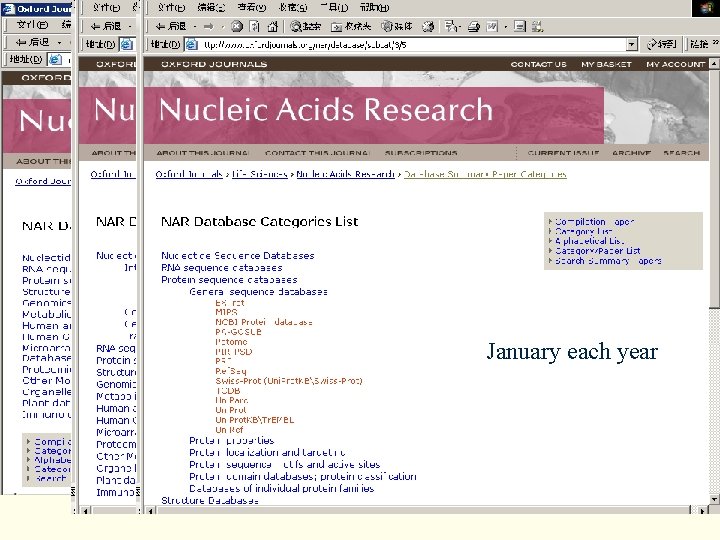Open the Help menu in the front window
Viewport: 720px width, 540px height.
click(374, 8)
